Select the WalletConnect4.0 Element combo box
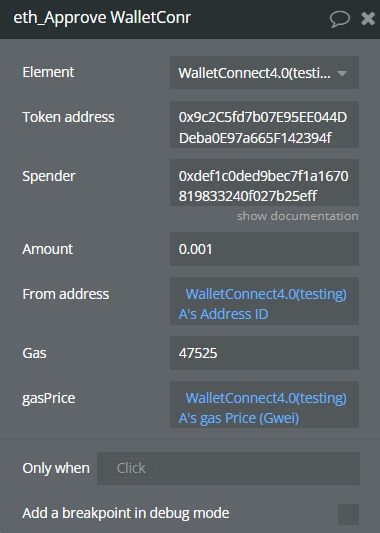Viewport: 380px width, 533px height. [x=264, y=73]
